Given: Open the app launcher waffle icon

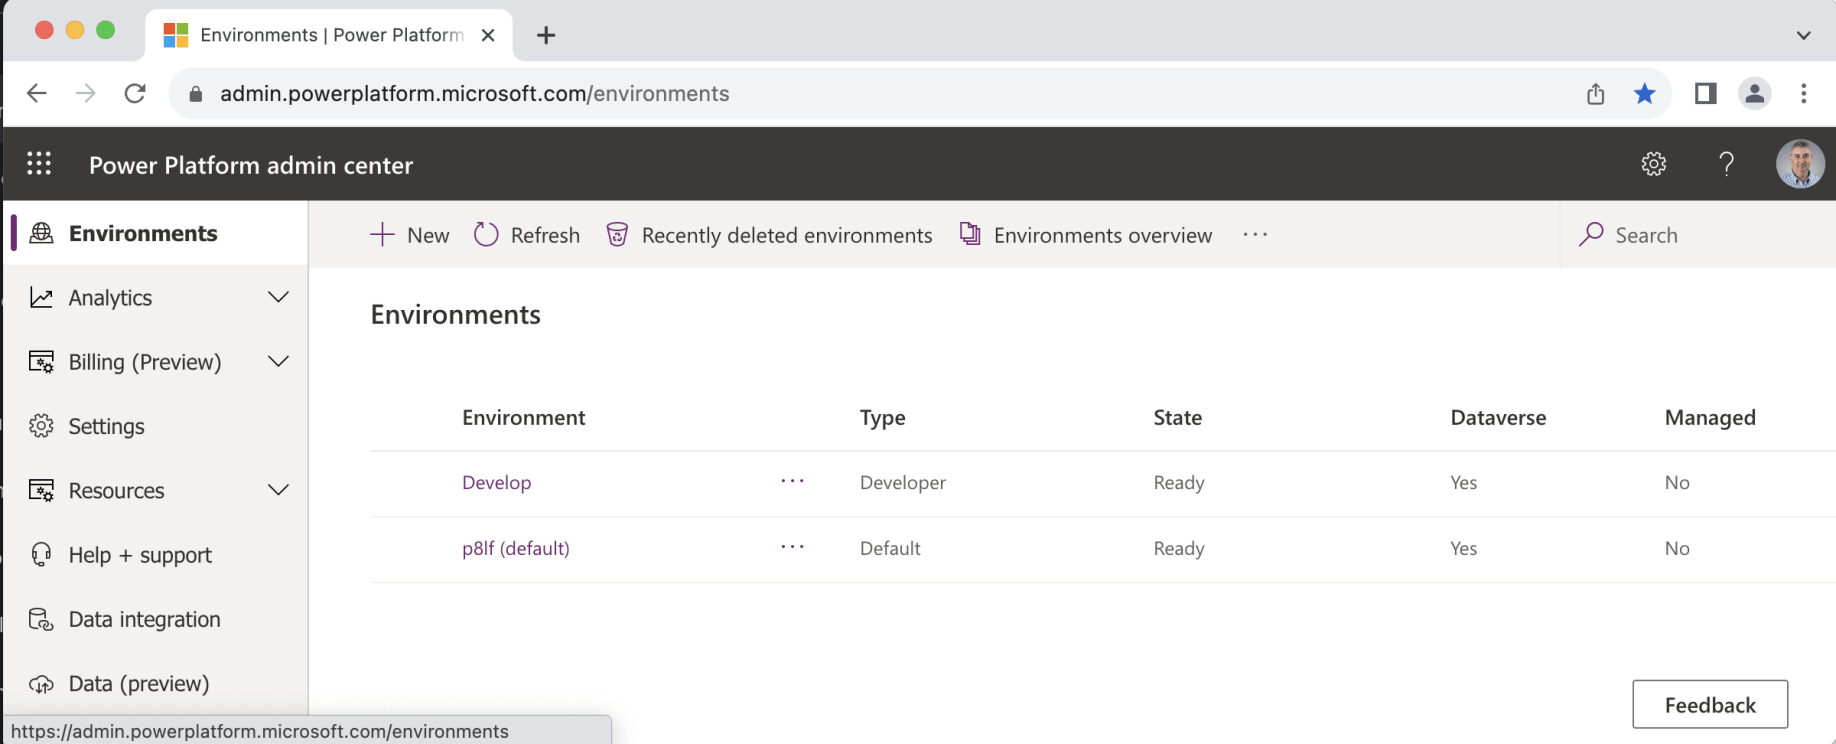Looking at the screenshot, I should 39,164.
